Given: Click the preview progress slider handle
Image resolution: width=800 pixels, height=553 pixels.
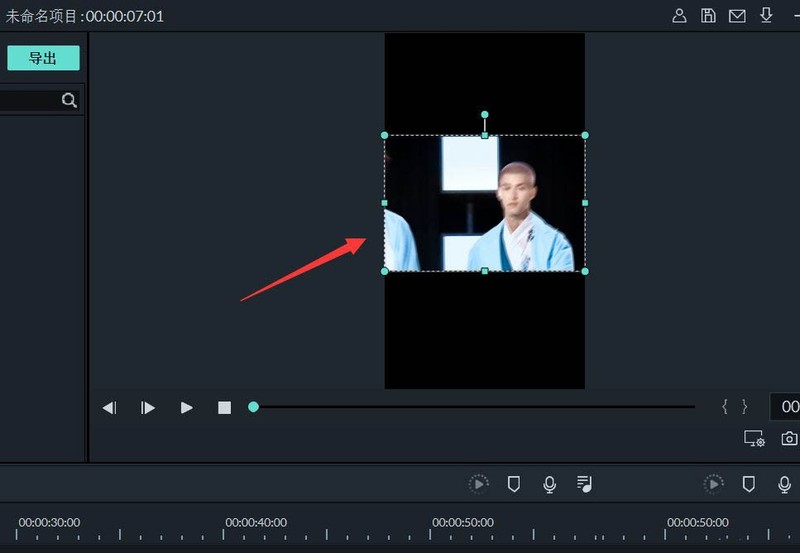Looking at the screenshot, I should point(253,407).
